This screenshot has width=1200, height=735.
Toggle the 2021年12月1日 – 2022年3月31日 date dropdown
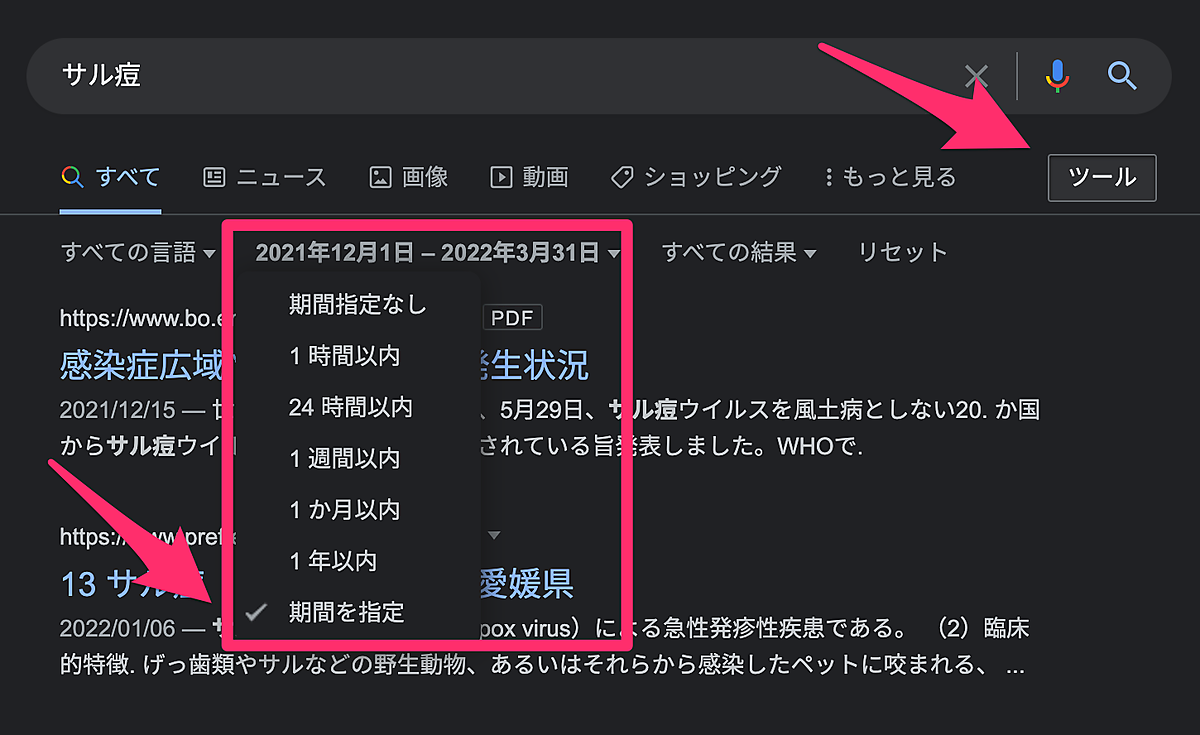(438, 253)
